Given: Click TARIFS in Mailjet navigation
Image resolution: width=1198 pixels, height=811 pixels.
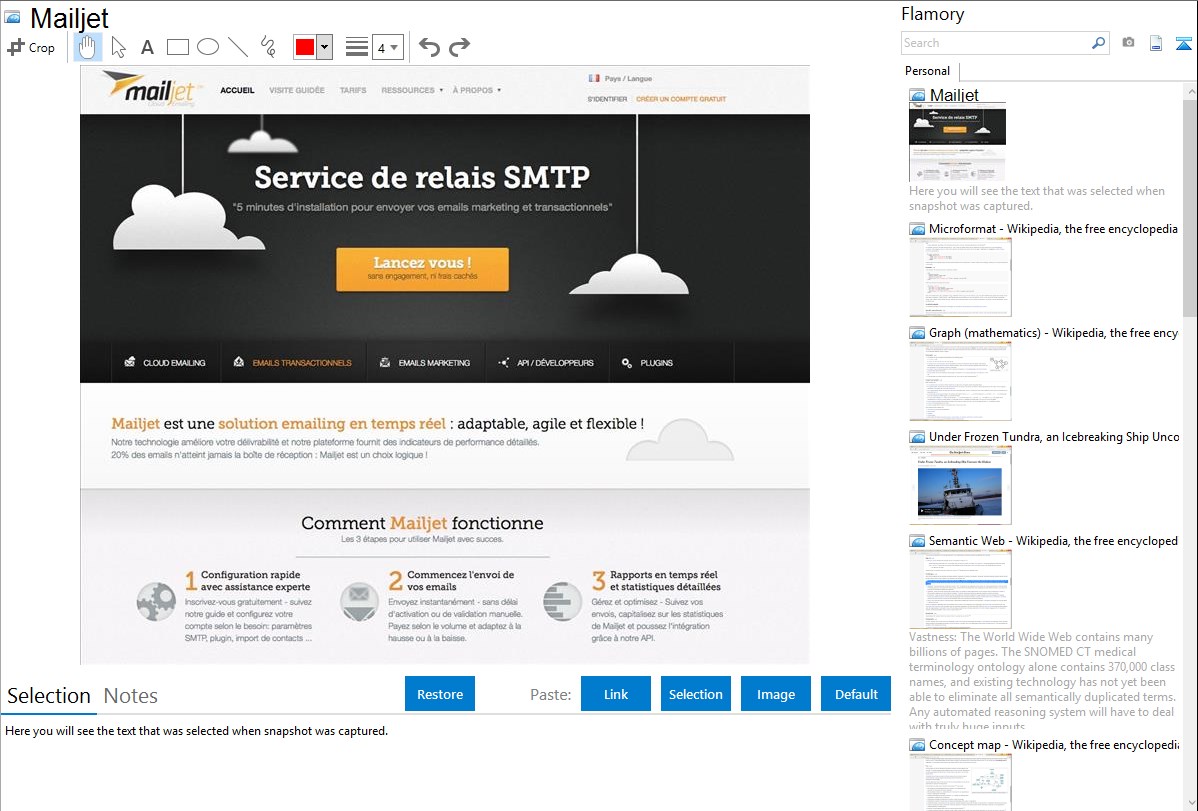Looking at the screenshot, I should 353,90.
